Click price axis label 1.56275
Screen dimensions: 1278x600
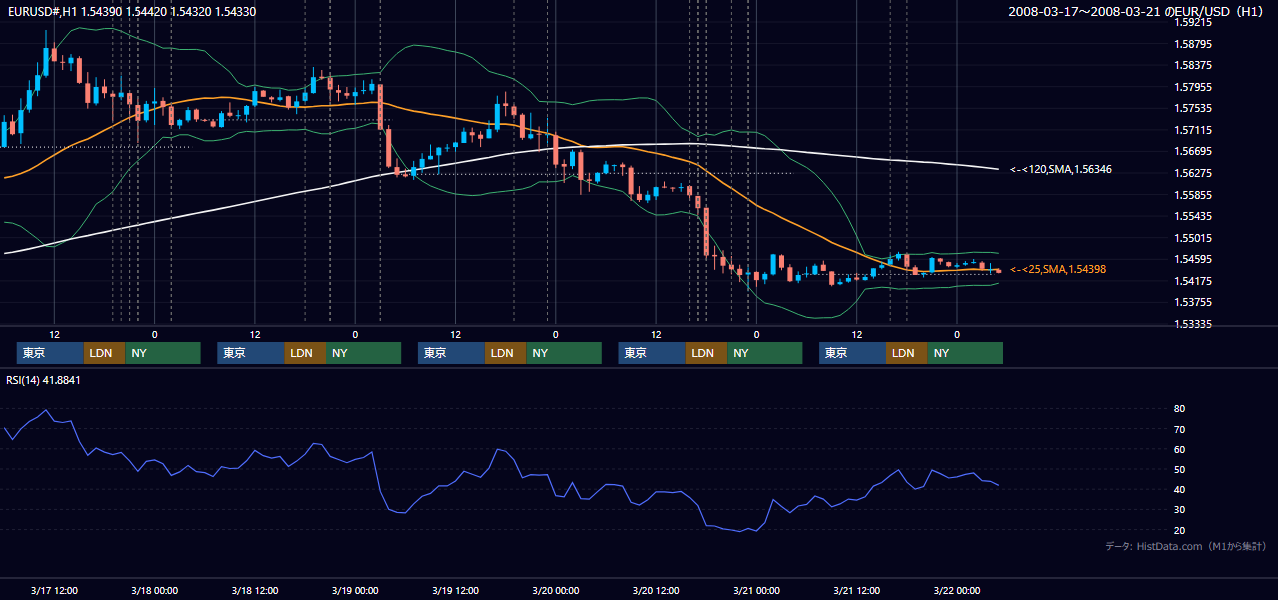pos(1194,173)
